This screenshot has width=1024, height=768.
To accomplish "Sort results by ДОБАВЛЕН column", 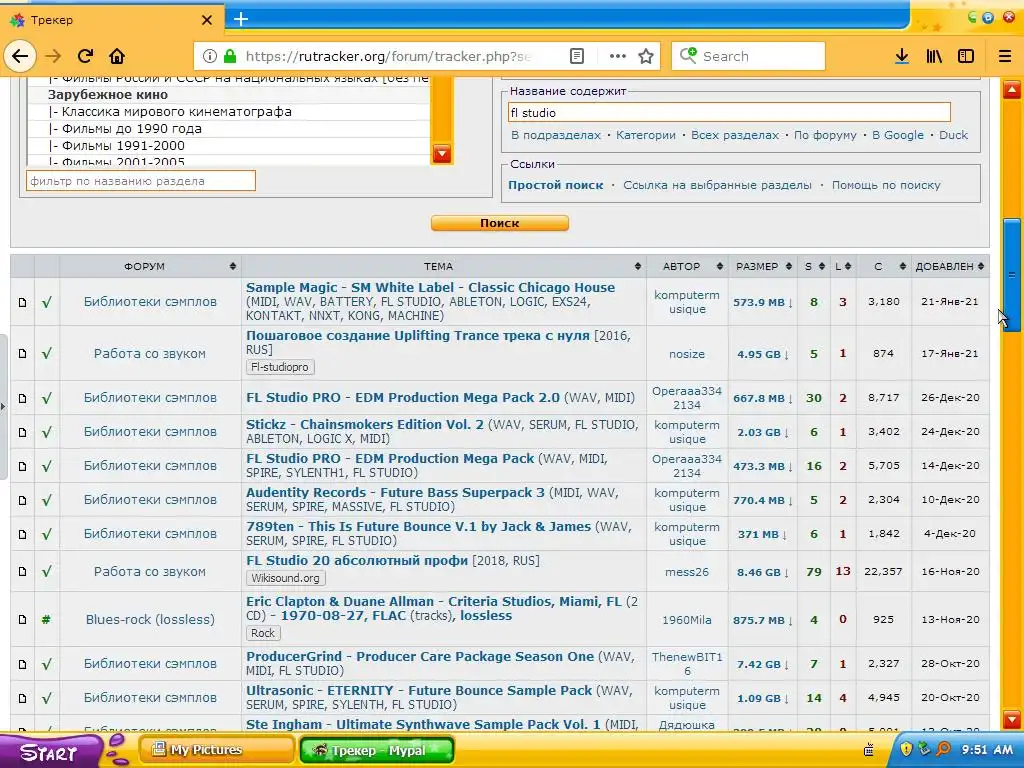I will click(950, 266).
